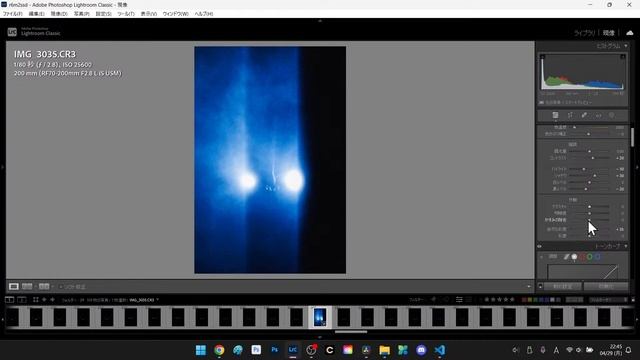
Task: Adjust the contrast (コントラスト) slider handle
Action: (x=593, y=158)
